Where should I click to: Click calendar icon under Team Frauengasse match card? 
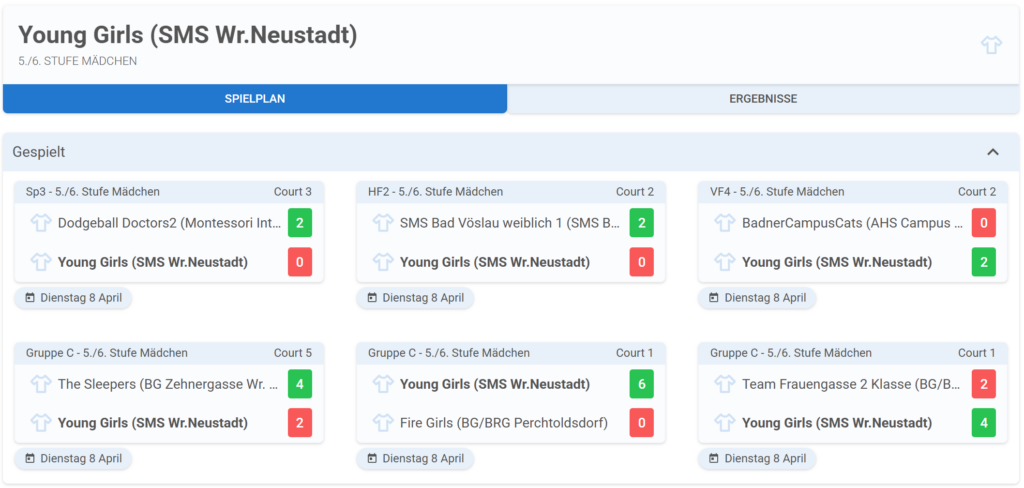click(714, 459)
